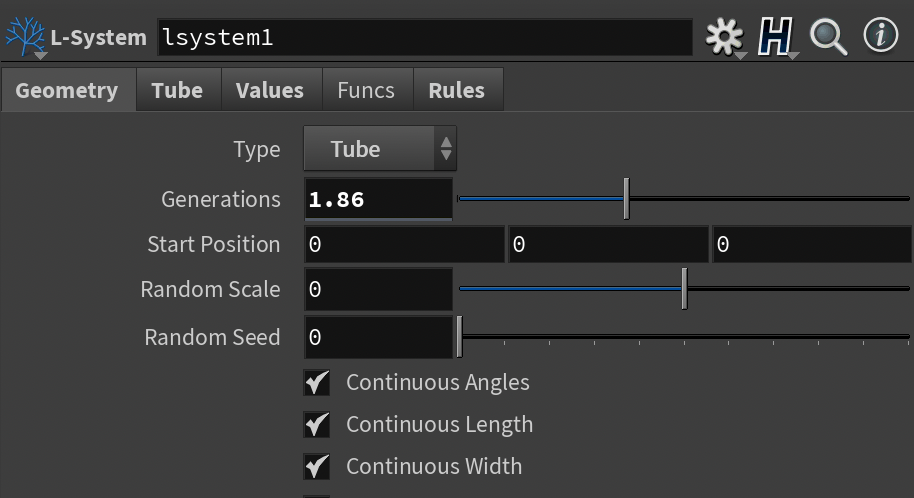This screenshot has height=498, width=914.
Task: Open the gear parameter settings menu
Action: pos(724,36)
